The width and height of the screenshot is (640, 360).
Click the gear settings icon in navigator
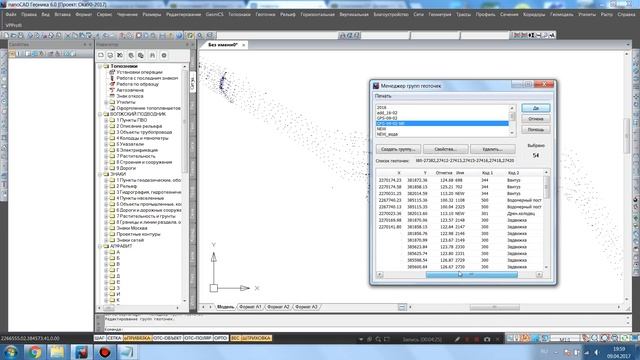pos(164,55)
